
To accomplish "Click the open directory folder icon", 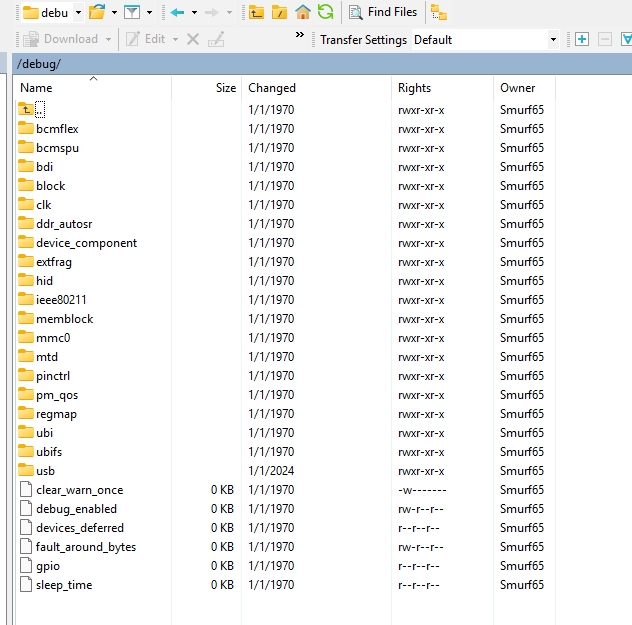I will [96, 12].
